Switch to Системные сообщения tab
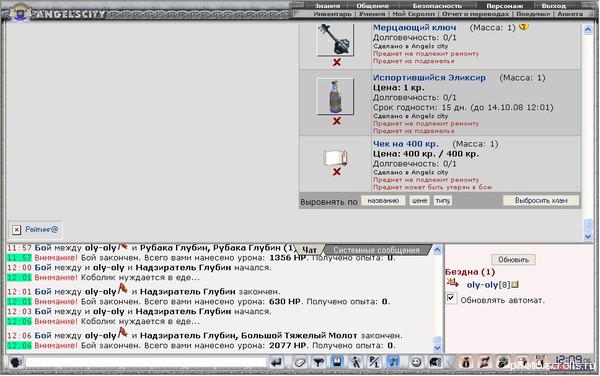The height and width of the screenshot is (376, 600). click(x=377, y=250)
